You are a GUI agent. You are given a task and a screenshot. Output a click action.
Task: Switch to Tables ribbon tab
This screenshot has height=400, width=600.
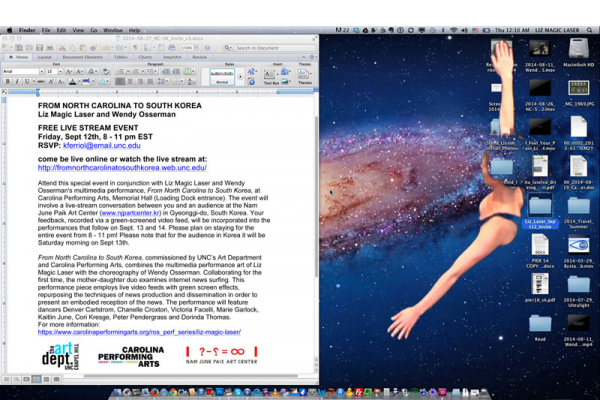click(121, 57)
